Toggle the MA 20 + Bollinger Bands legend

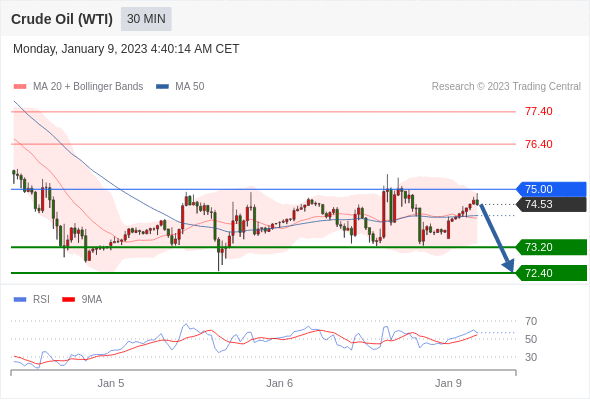78,87
